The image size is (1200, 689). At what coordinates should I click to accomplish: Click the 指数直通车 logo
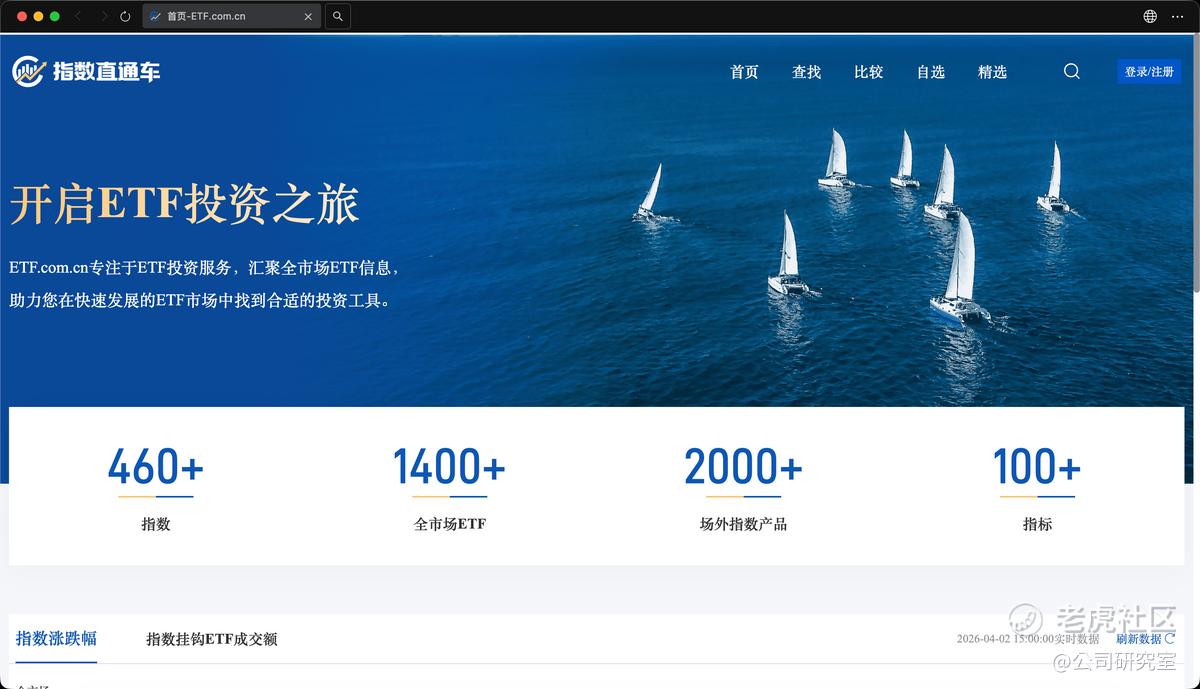coord(86,72)
